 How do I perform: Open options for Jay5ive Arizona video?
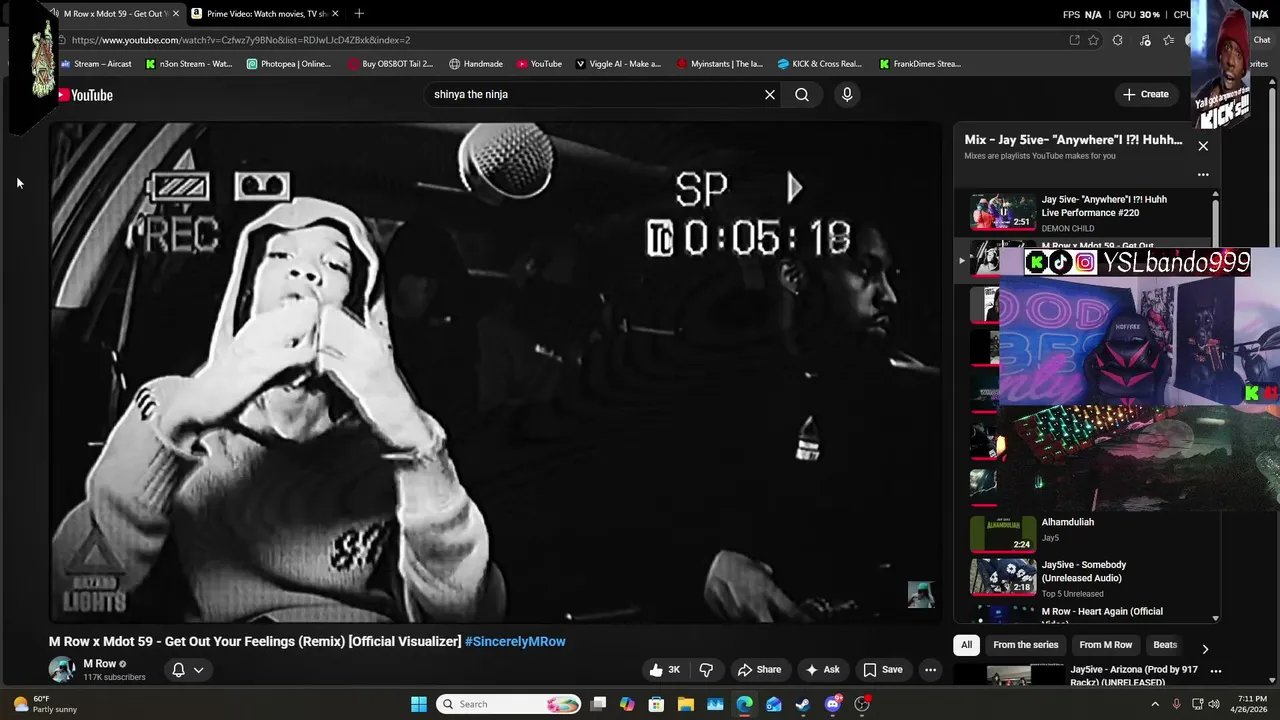[x=1216, y=671]
